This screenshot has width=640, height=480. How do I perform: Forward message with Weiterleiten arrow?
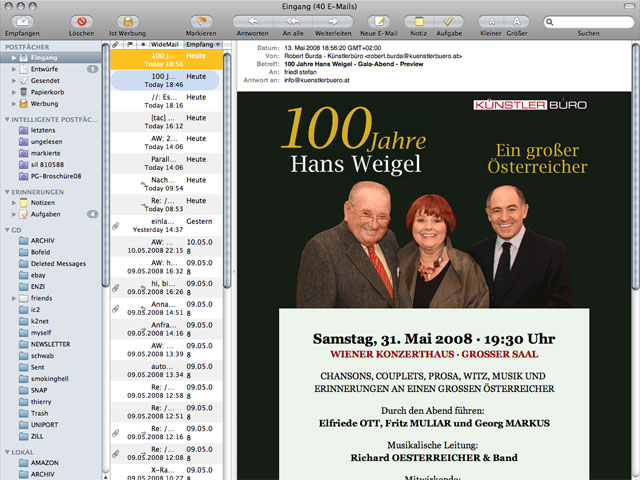333,21
